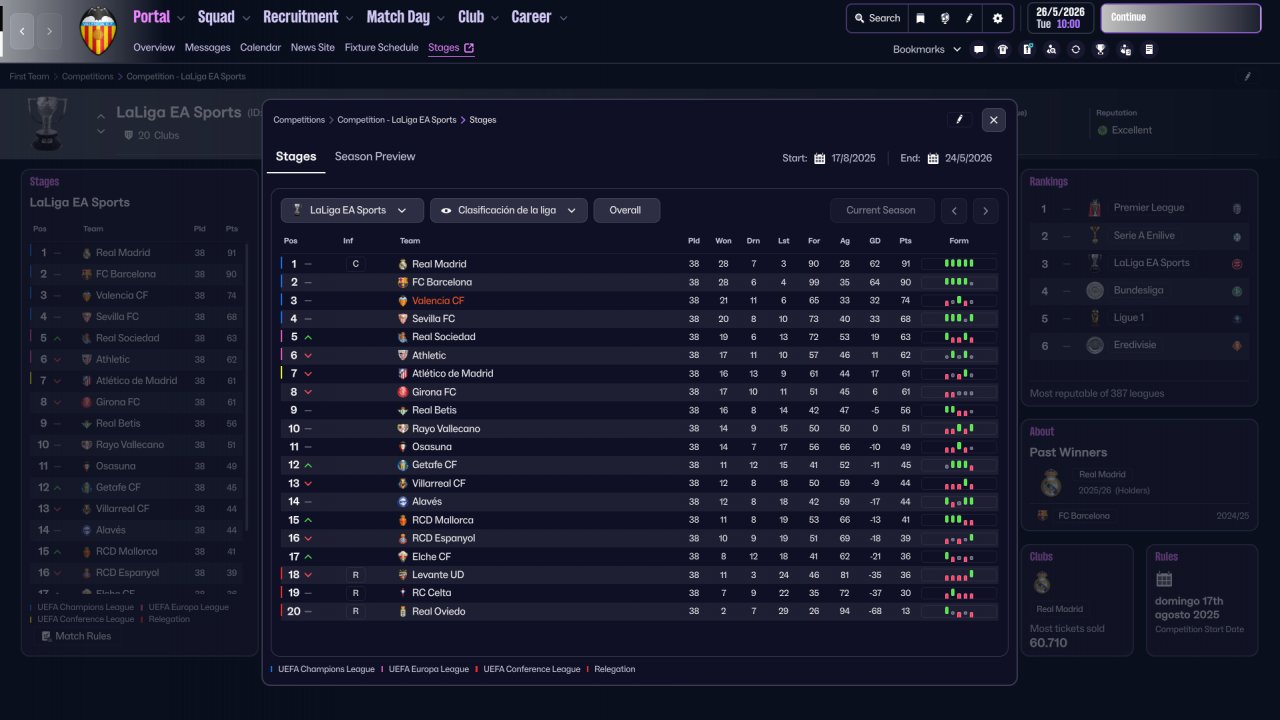Open the bookmark icon beside Search
Viewport: 1280px width, 720px height.
(x=921, y=18)
